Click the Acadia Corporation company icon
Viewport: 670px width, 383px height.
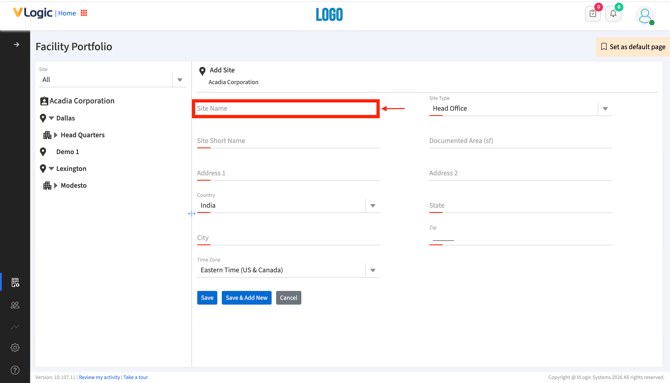44,101
